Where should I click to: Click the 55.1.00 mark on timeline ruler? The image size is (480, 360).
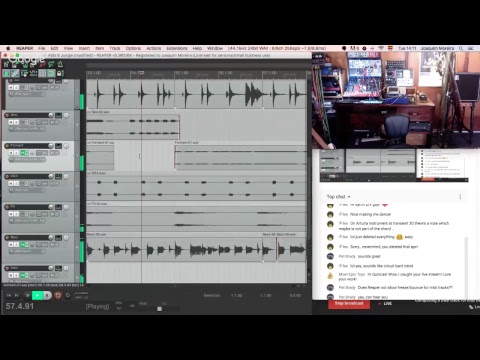(x=182, y=73)
